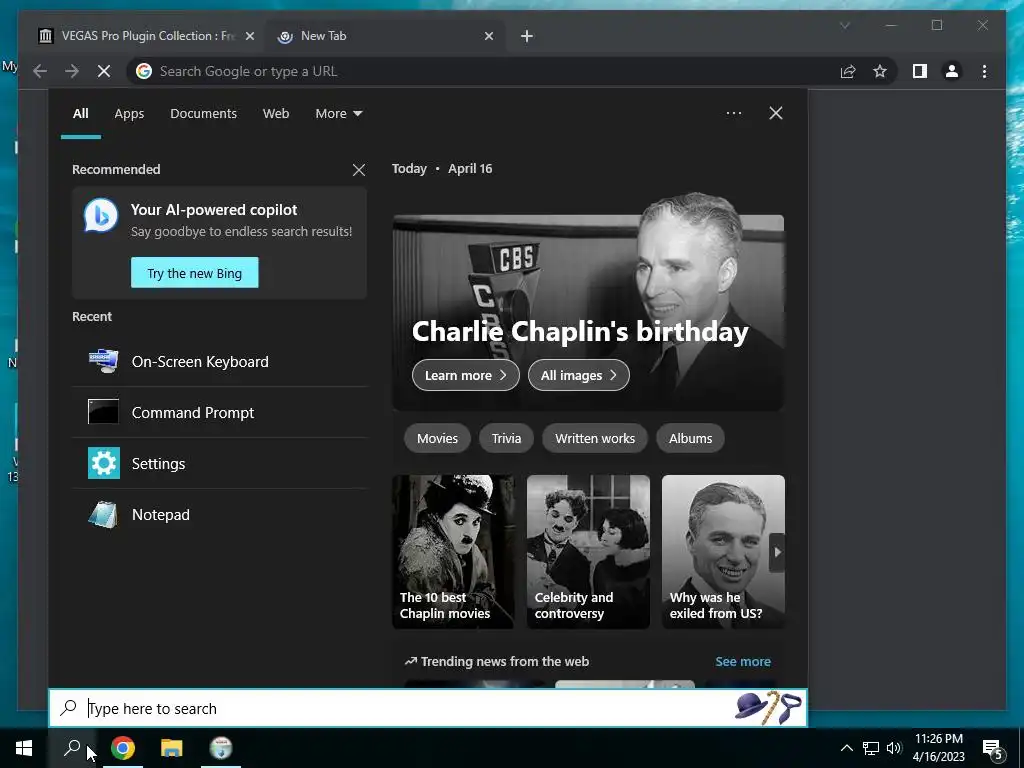Switch to the Documents search tab

(203, 114)
